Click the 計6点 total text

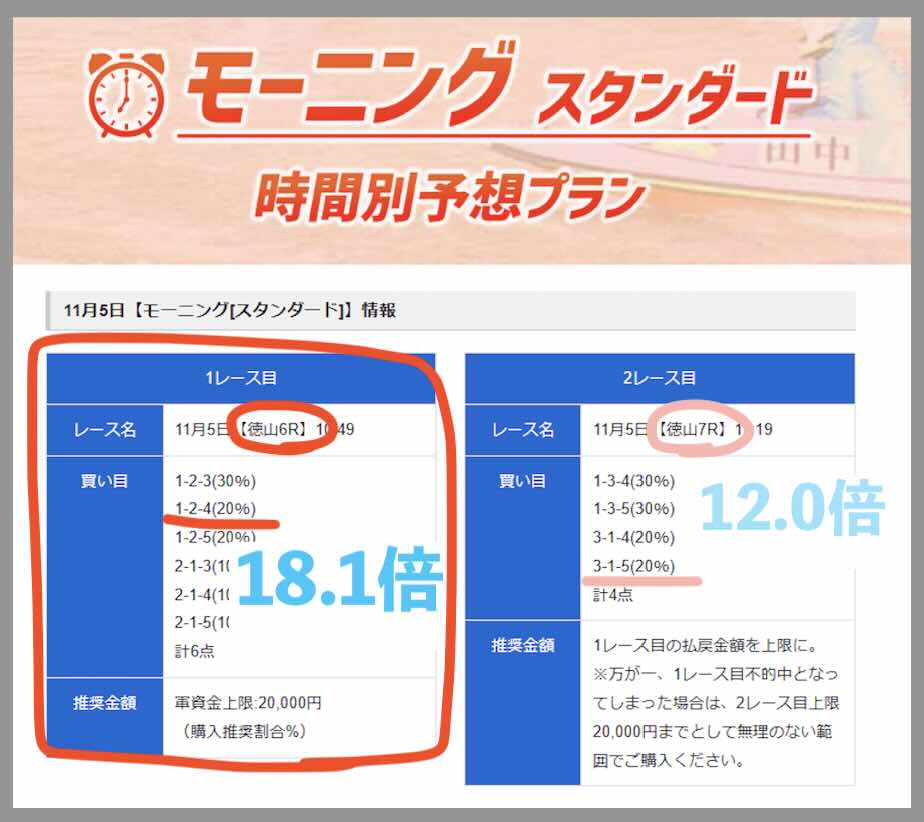point(194,651)
